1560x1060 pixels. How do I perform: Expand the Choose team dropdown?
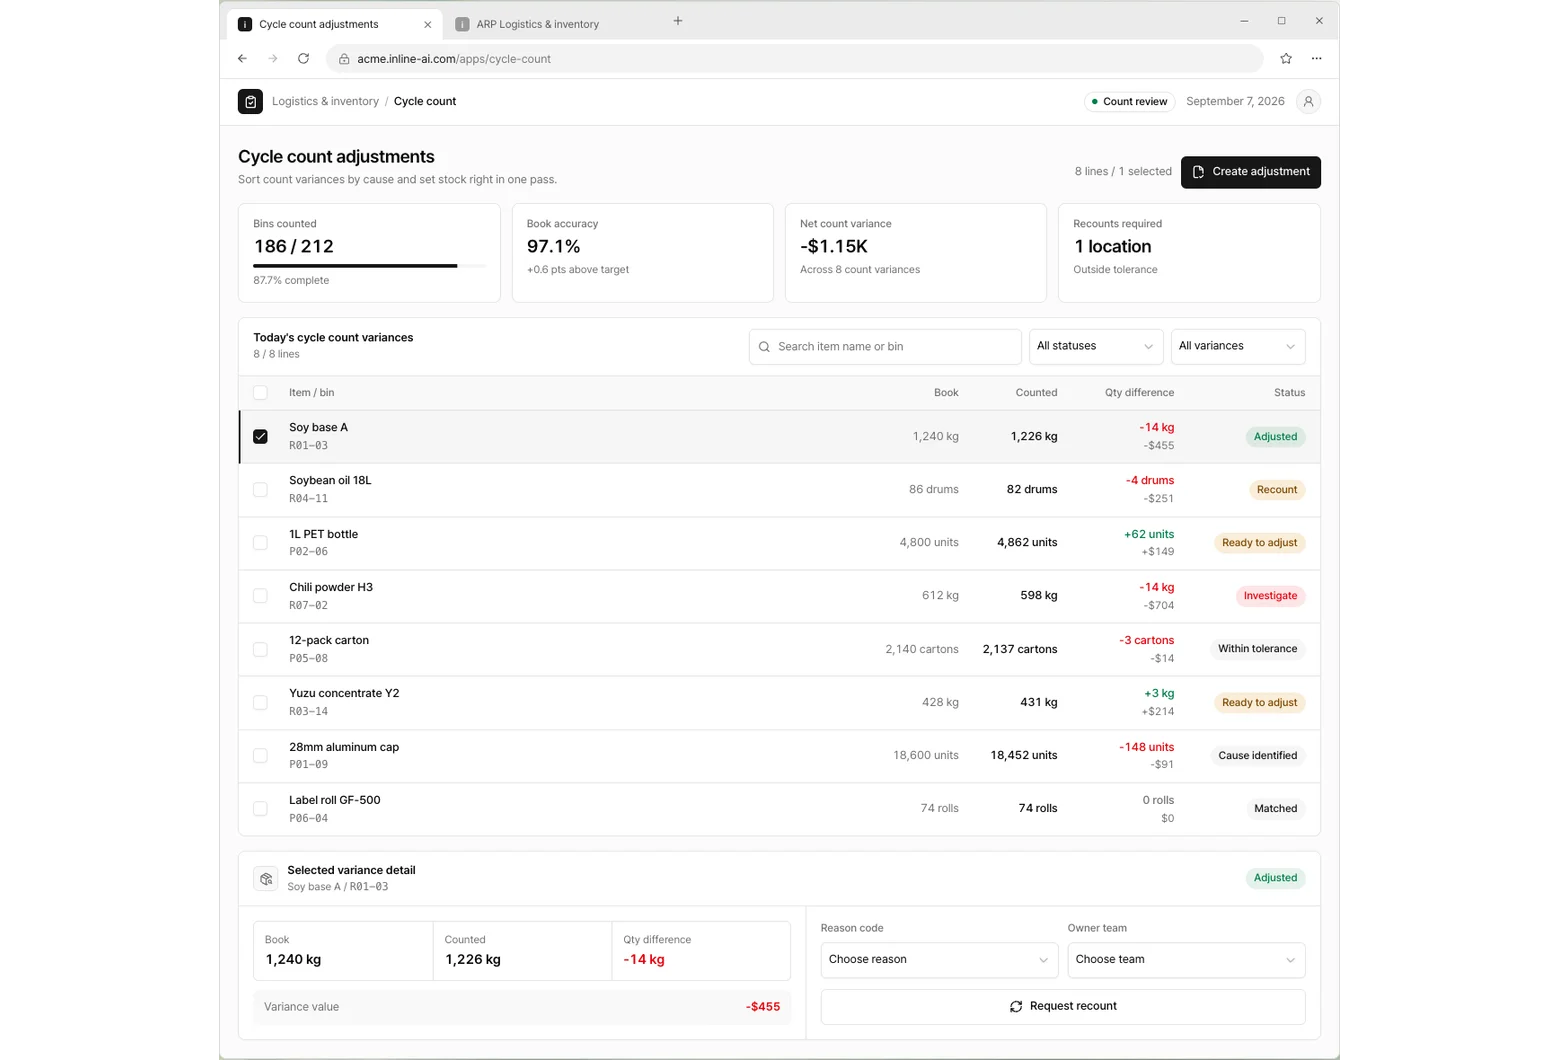click(x=1186, y=960)
